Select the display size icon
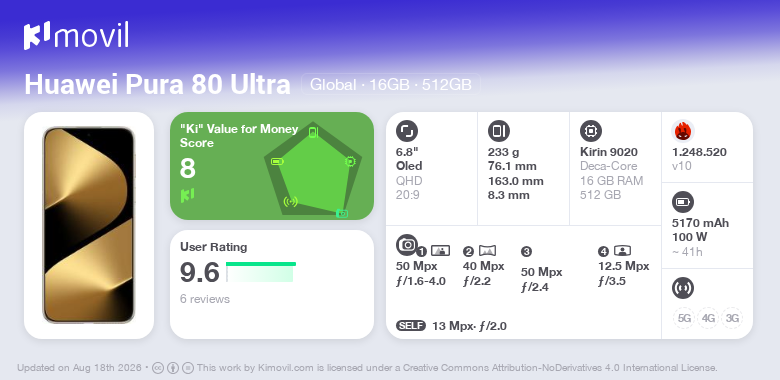The width and height of the screenshot is (780, 380). coord(407,131)
